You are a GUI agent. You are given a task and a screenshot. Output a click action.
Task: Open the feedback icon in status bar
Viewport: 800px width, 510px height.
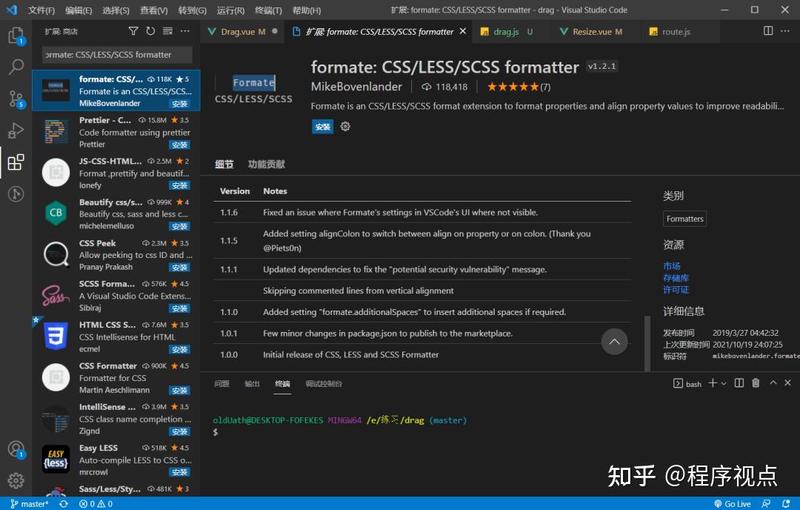pyautogui.click(x=766, y=504)
